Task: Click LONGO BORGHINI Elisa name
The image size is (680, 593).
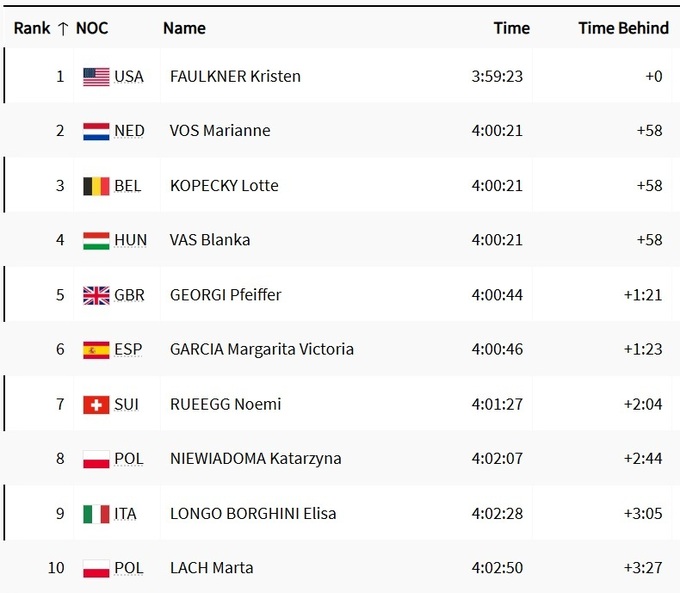Action: tap(253, 514)
